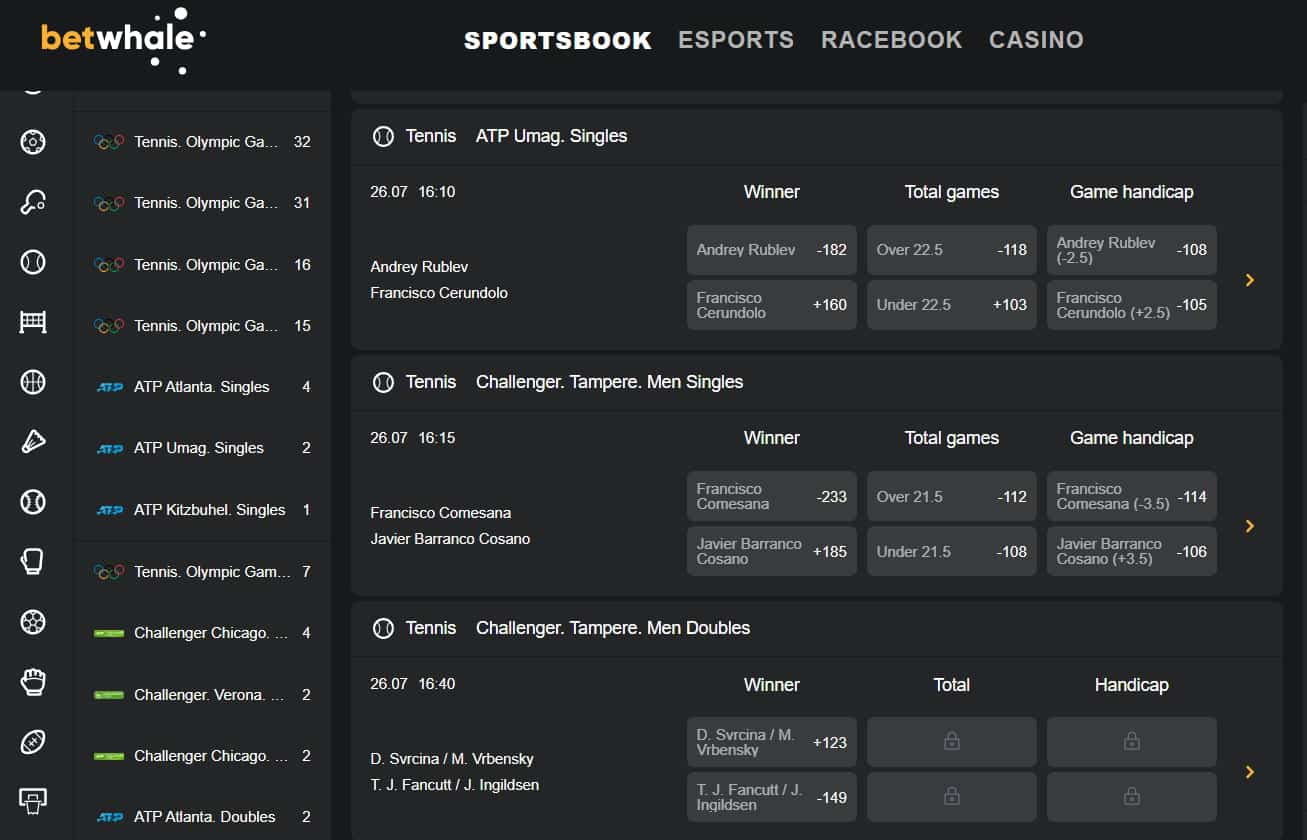1307x840 pixels.
Task: Click tennis icon beside Challenger. Tampere. Men Singles
Action: (x=383, y=382)
